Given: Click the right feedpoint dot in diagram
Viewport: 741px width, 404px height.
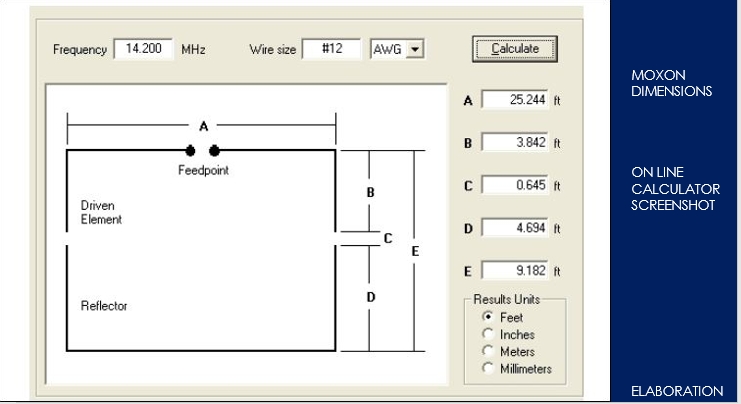Looking at the screenshot, I should coord(214,151).
